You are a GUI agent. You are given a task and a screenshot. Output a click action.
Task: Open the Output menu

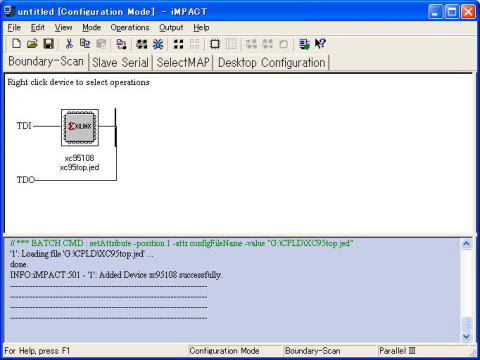[171, 28]
